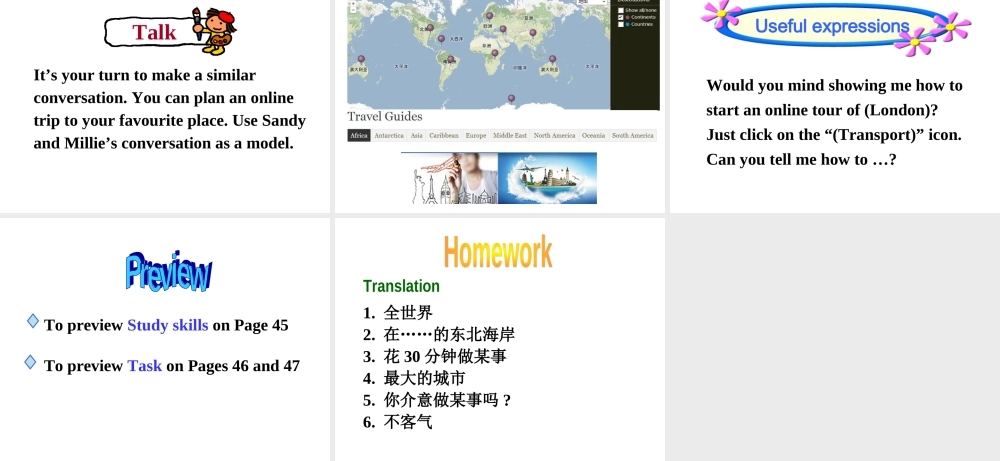Click homework item 4 最大的城市
The width and height of the screenshot is (1000, 461).
pos(415,378)
